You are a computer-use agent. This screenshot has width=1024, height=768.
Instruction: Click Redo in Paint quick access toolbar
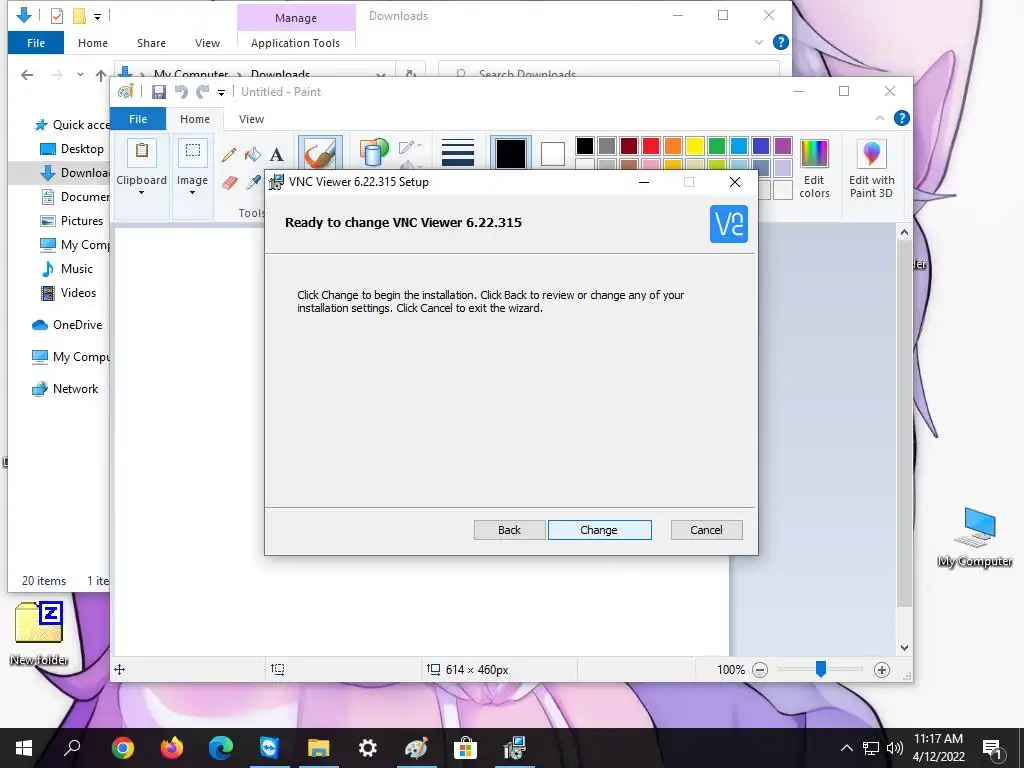click(203, 92)
